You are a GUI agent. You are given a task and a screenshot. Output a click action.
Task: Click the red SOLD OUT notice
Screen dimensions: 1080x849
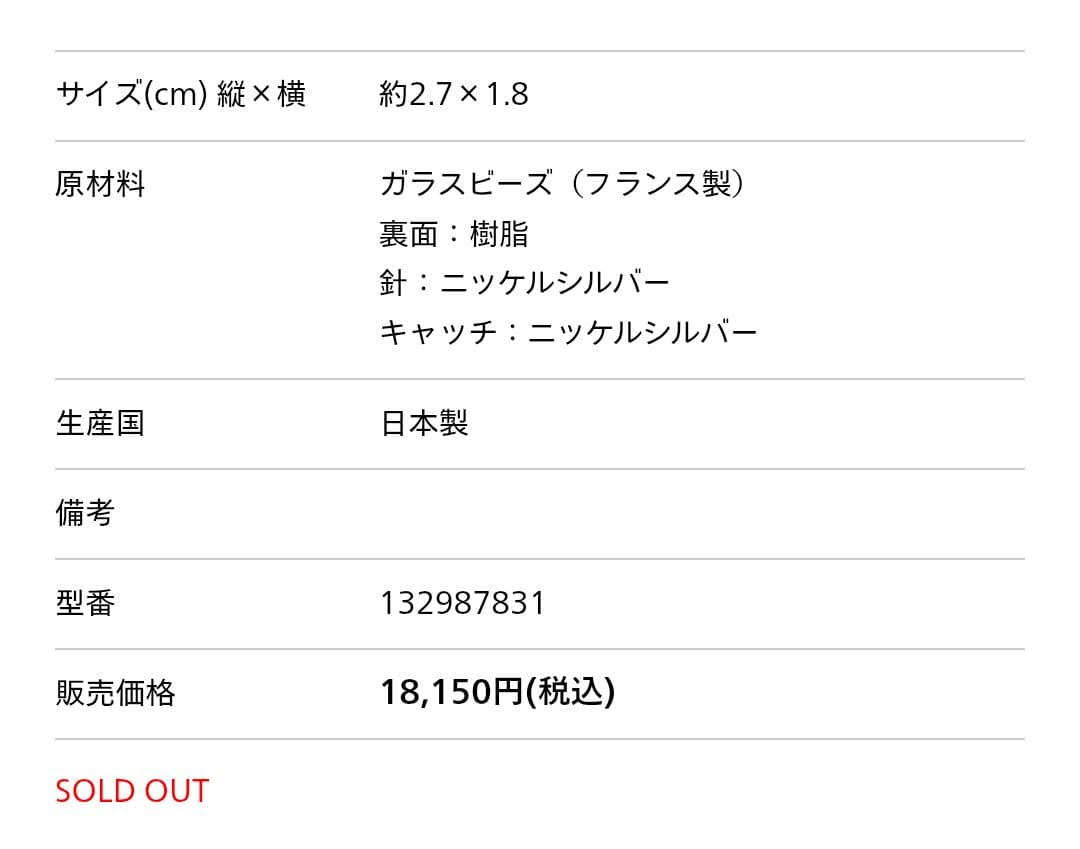pos(132,791)
